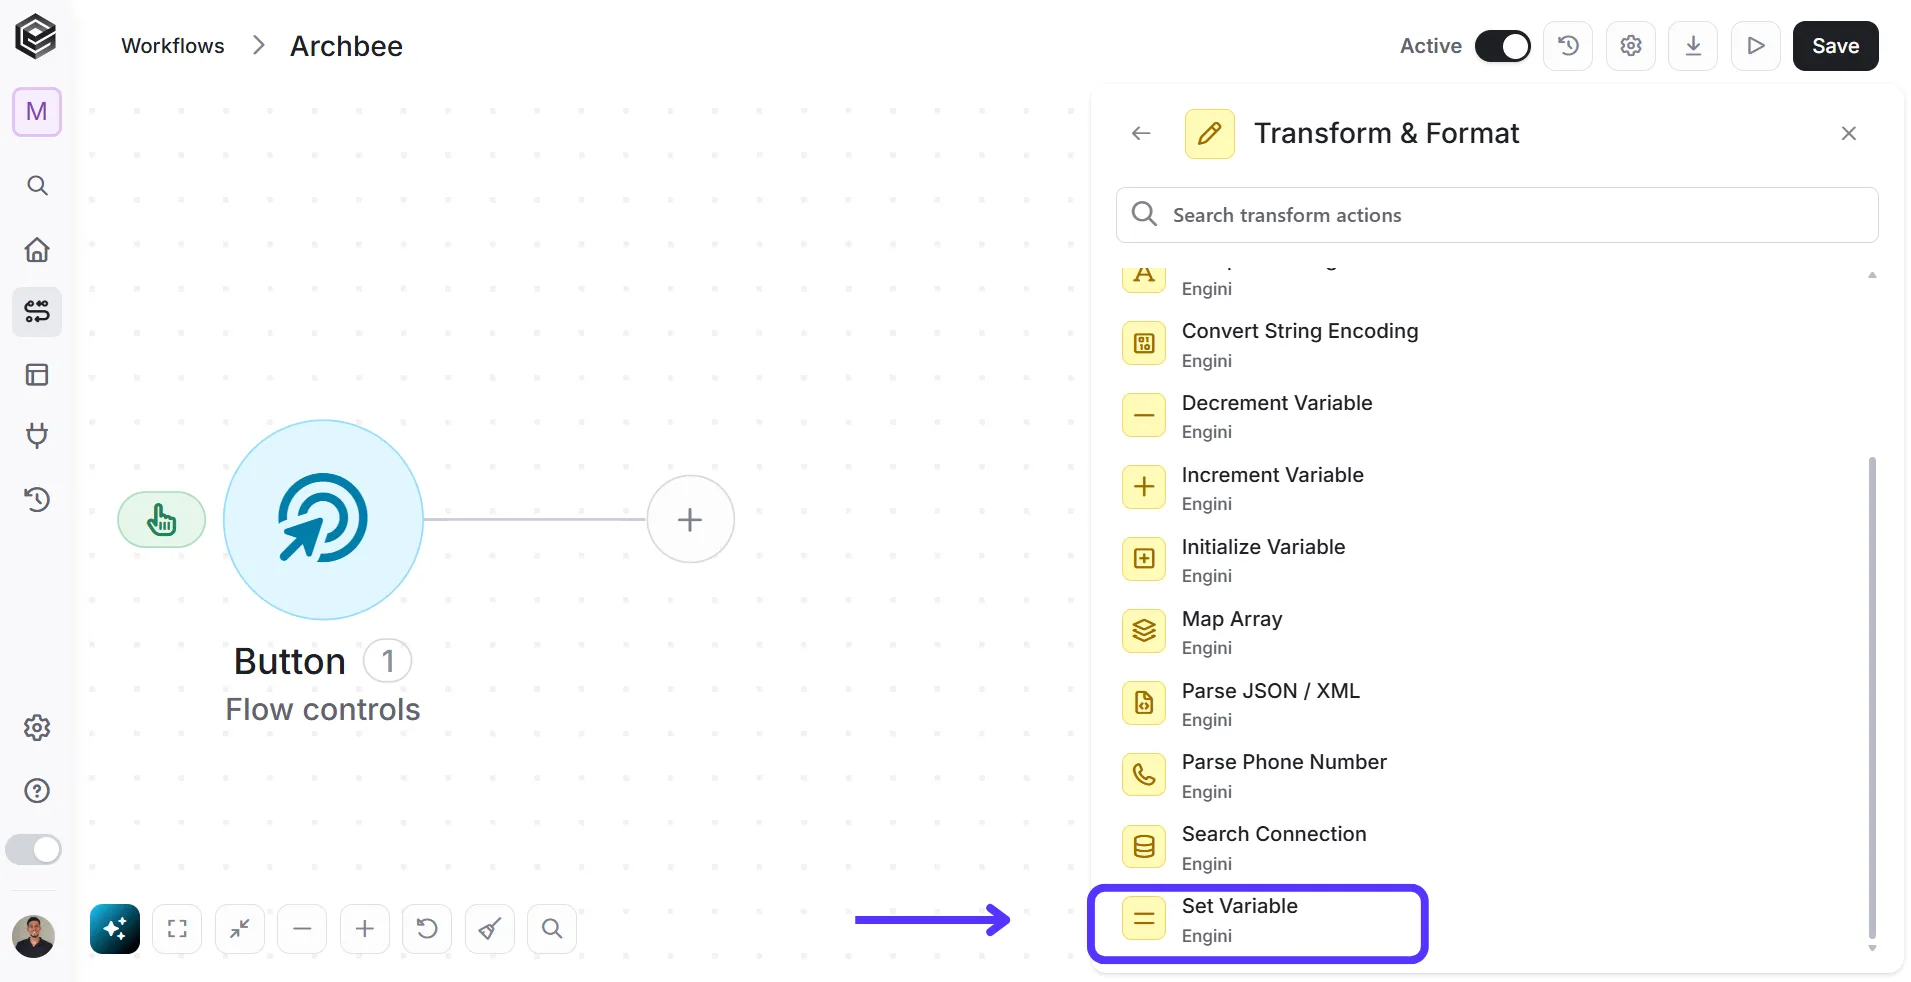Image resolution: width=1911 pixels, height=982 pixels.
Task: Zoom in the canvas with plus
Action: 365,929
